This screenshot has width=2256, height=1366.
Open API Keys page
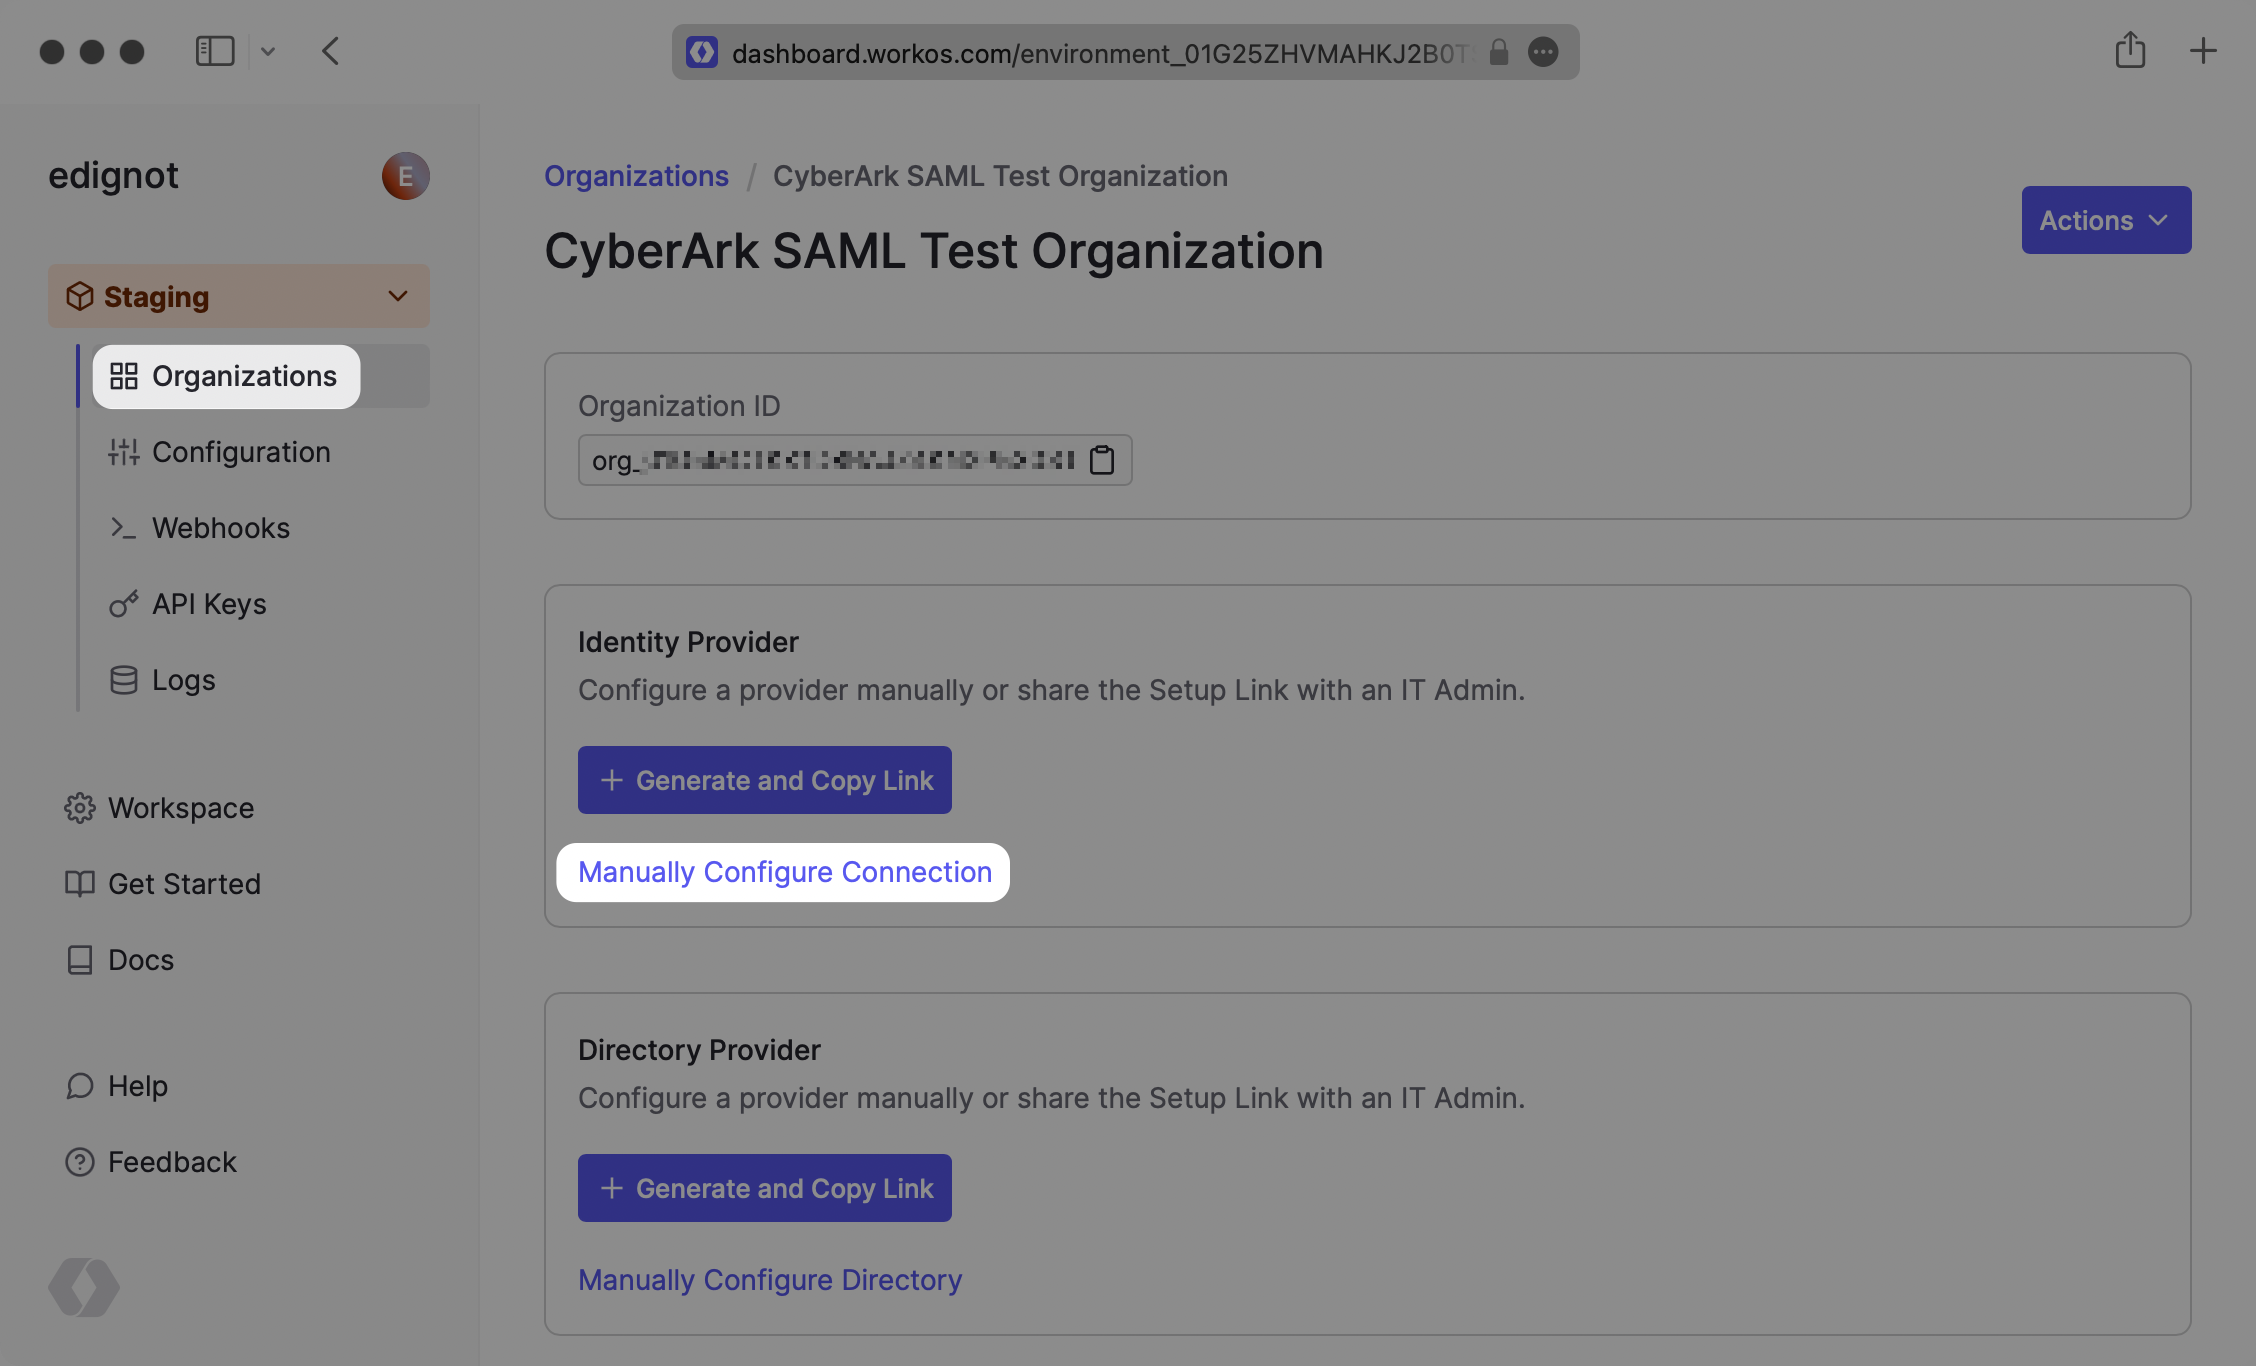(209, 604)
